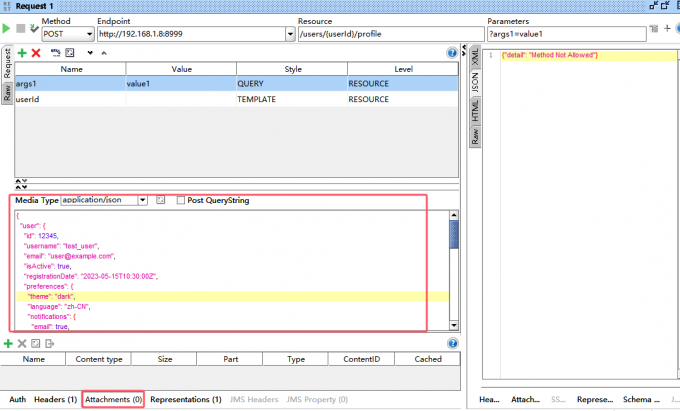The height and width of the screenshot is (411, 680).
Task: Select the userId parameter row
Action: coord(236,99)
